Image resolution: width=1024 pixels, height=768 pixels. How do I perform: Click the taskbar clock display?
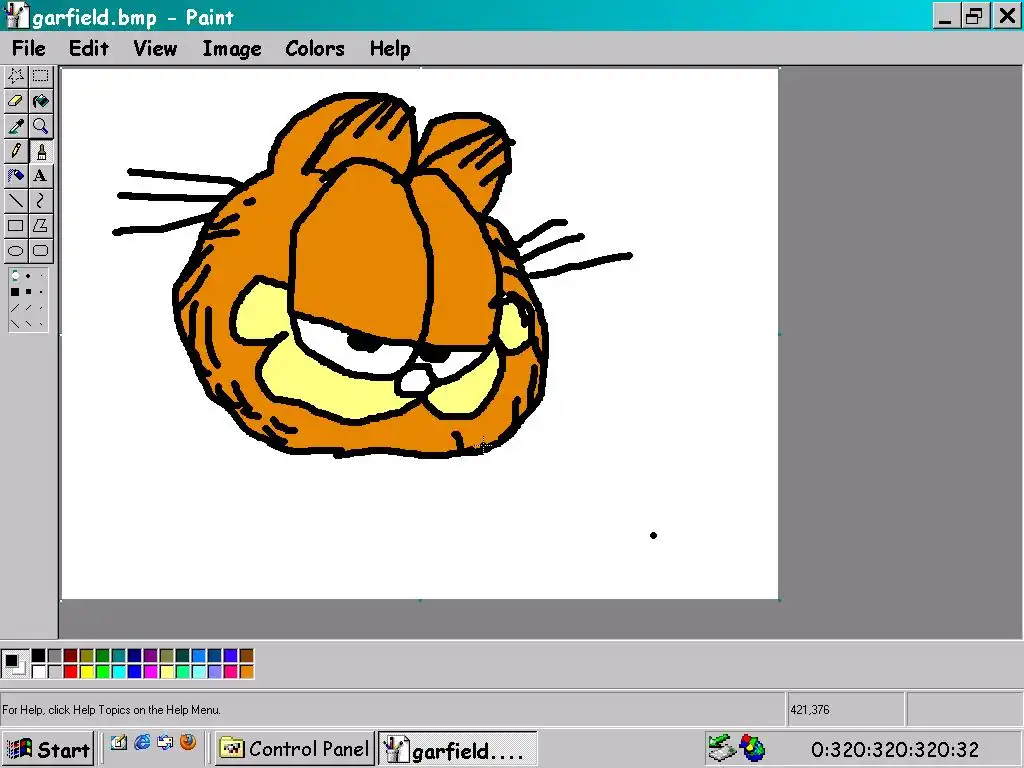[x=895, y=749]
